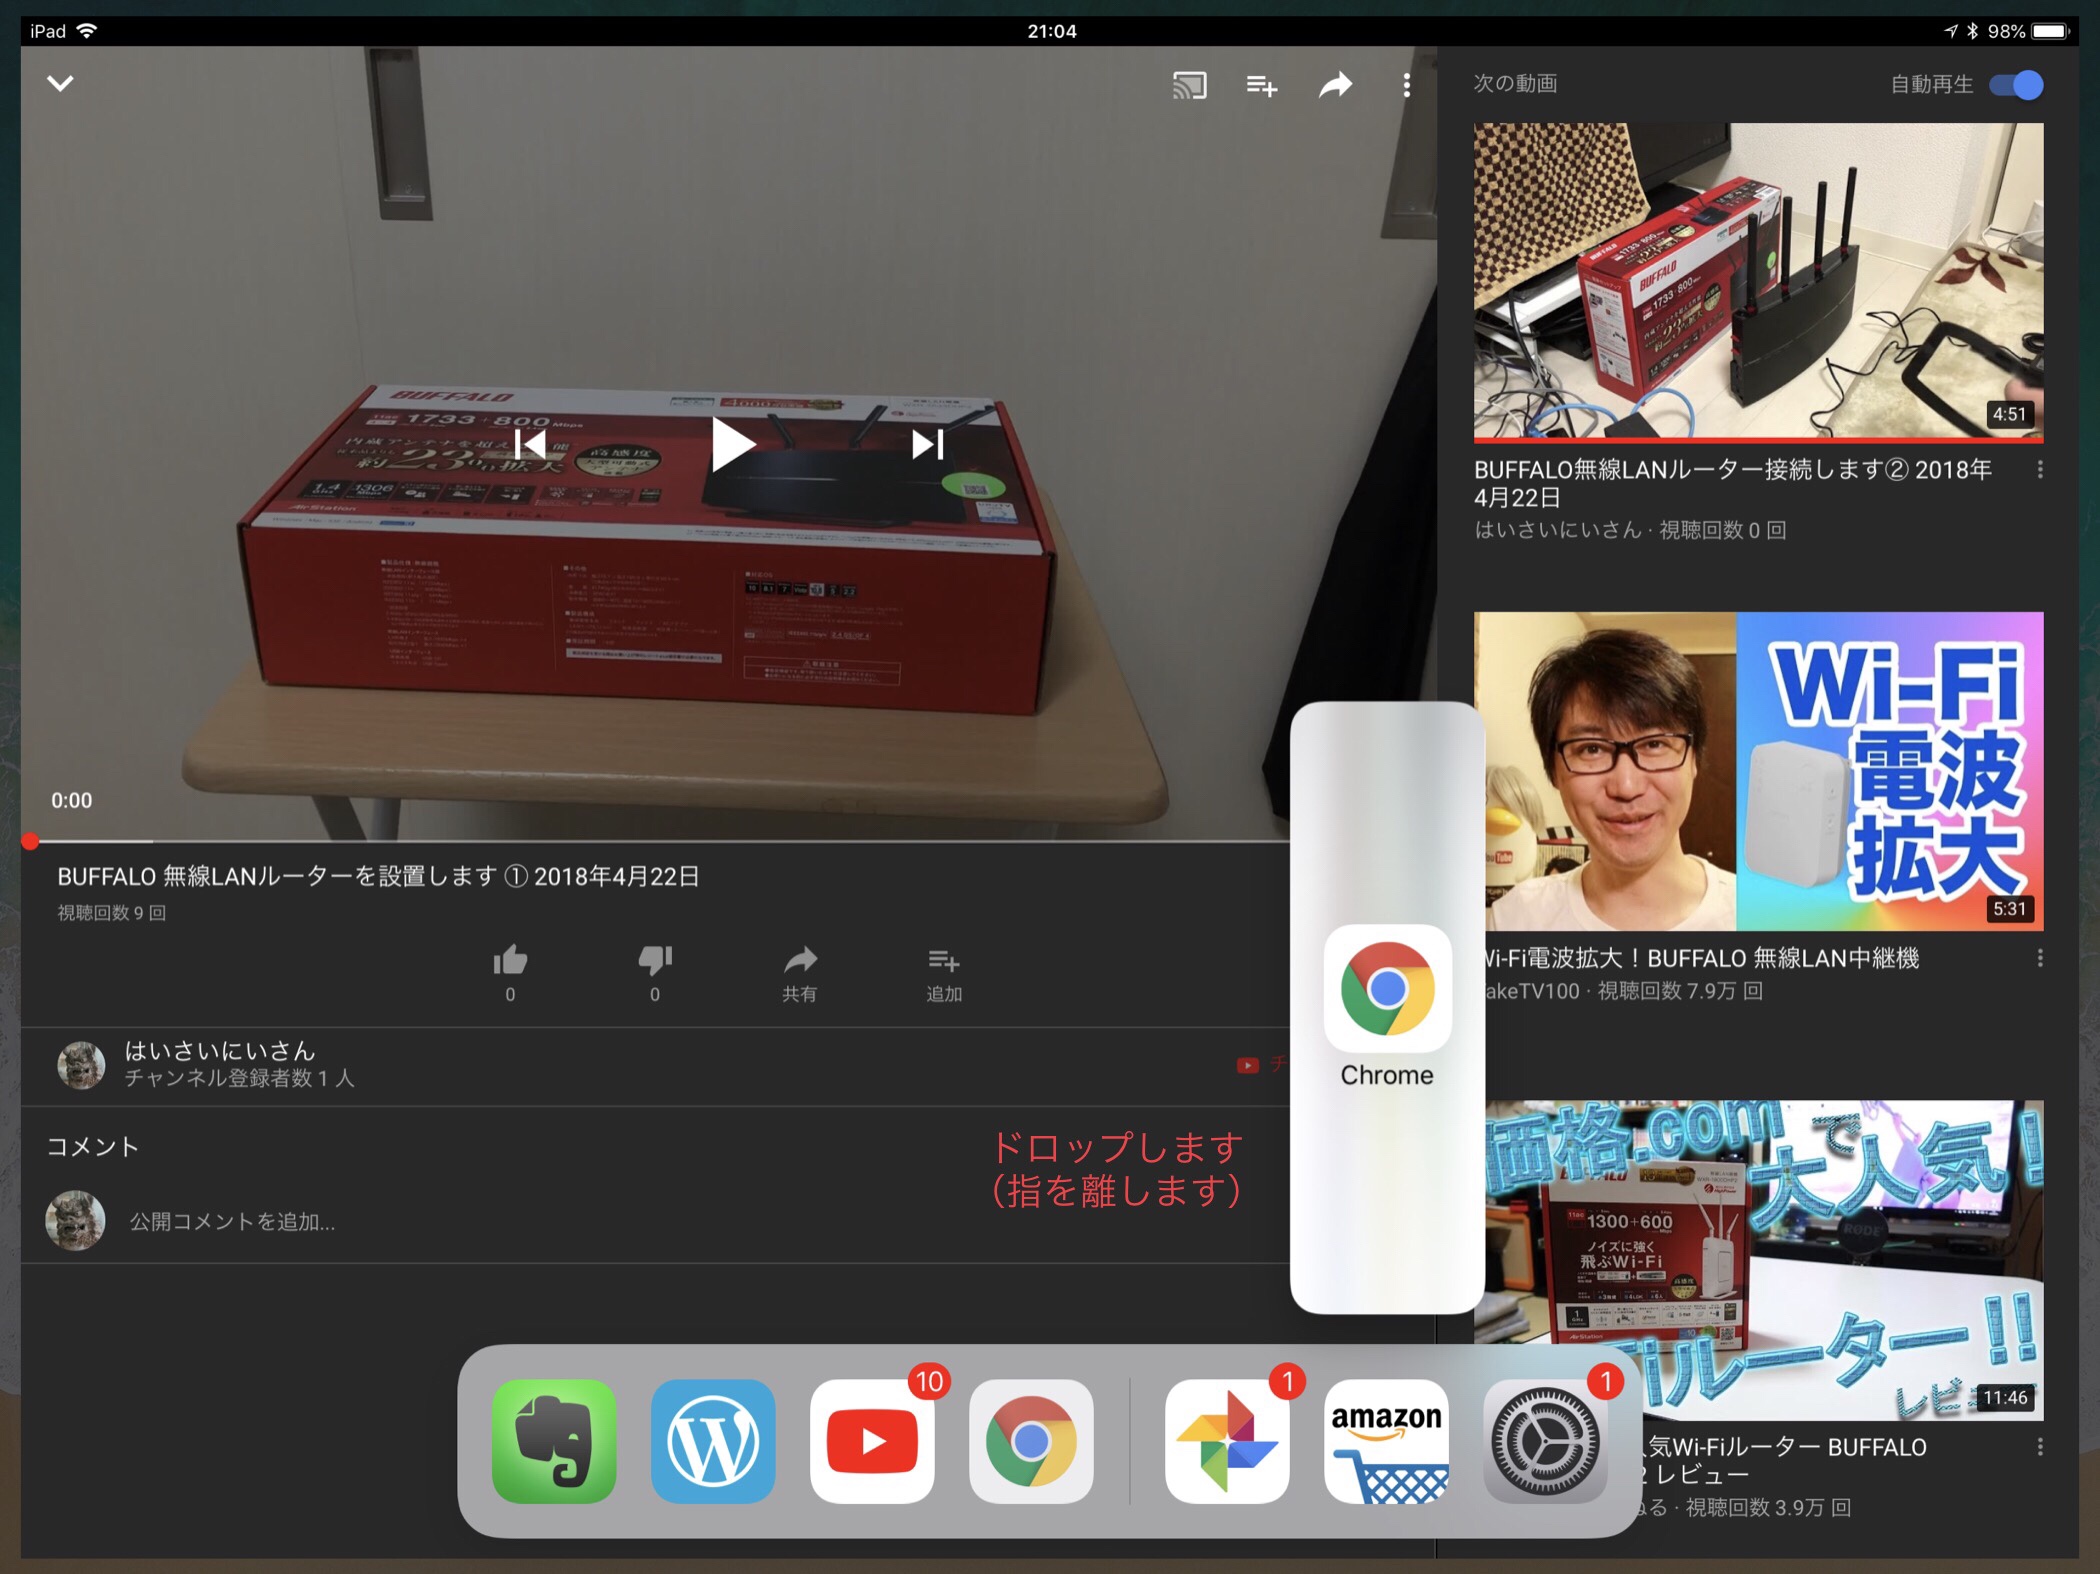Image resolution: width=2100 pixels, height=1574 pixels.
Task: Skip to the previous video
Action: click(530, 444)
